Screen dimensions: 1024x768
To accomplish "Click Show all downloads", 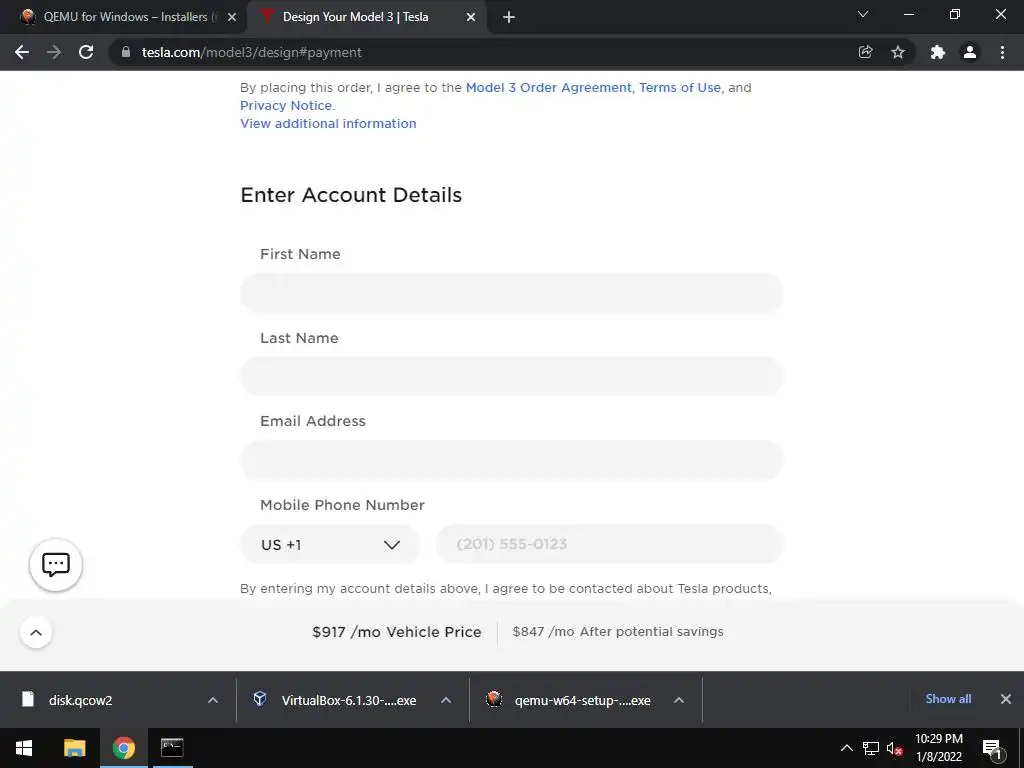I will point(948,699).
